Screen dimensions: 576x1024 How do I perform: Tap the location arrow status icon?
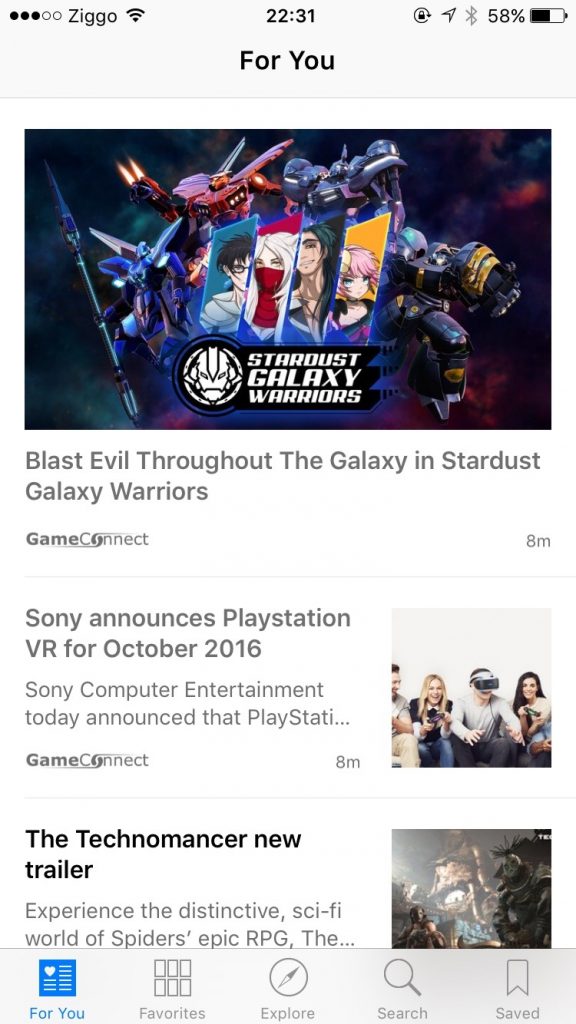pos(448,16)
